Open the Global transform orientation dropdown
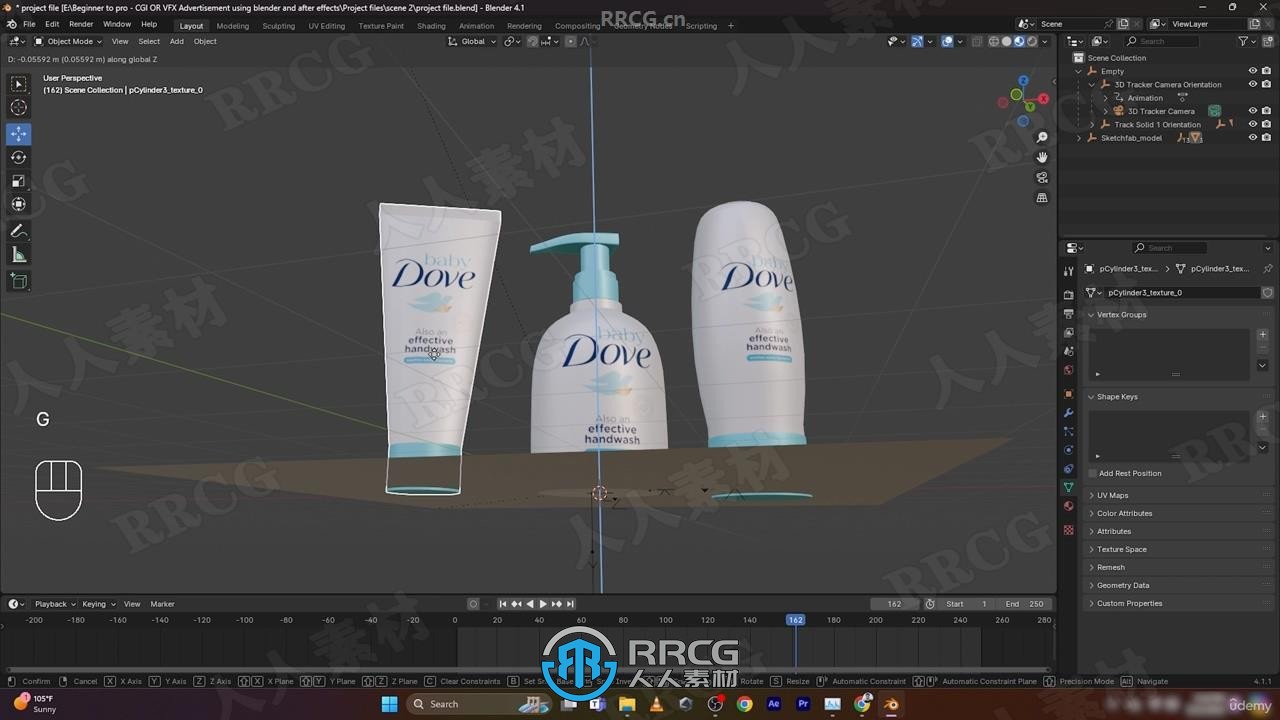1280x720 pixels. 472,41
